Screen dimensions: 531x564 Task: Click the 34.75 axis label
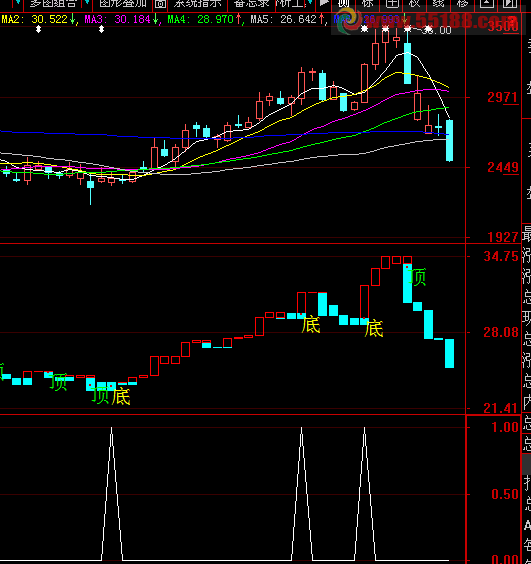pyautogui.click(x=501, y=256)
